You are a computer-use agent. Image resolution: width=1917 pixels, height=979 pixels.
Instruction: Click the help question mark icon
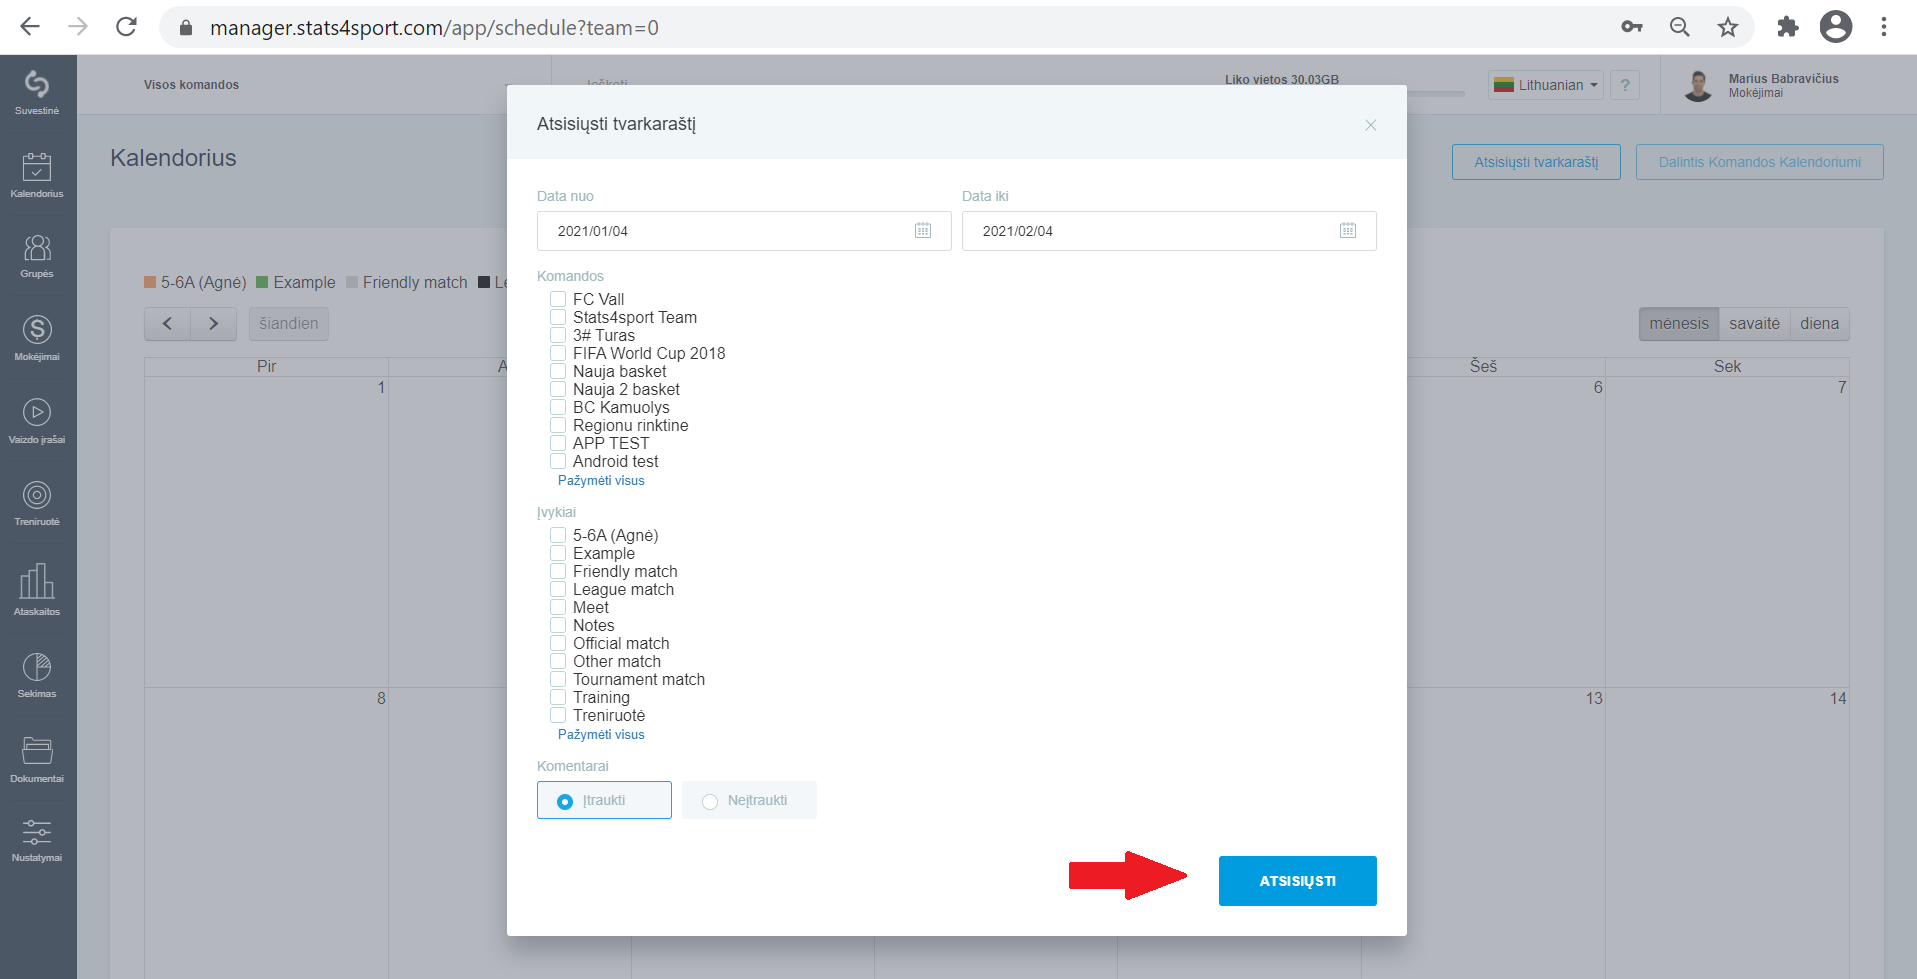tap(1625, 85)
